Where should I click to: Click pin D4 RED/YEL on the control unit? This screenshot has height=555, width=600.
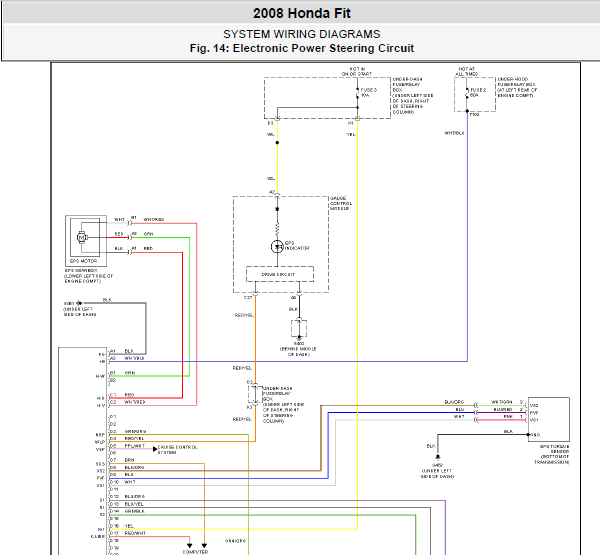[x=127, y=439]
